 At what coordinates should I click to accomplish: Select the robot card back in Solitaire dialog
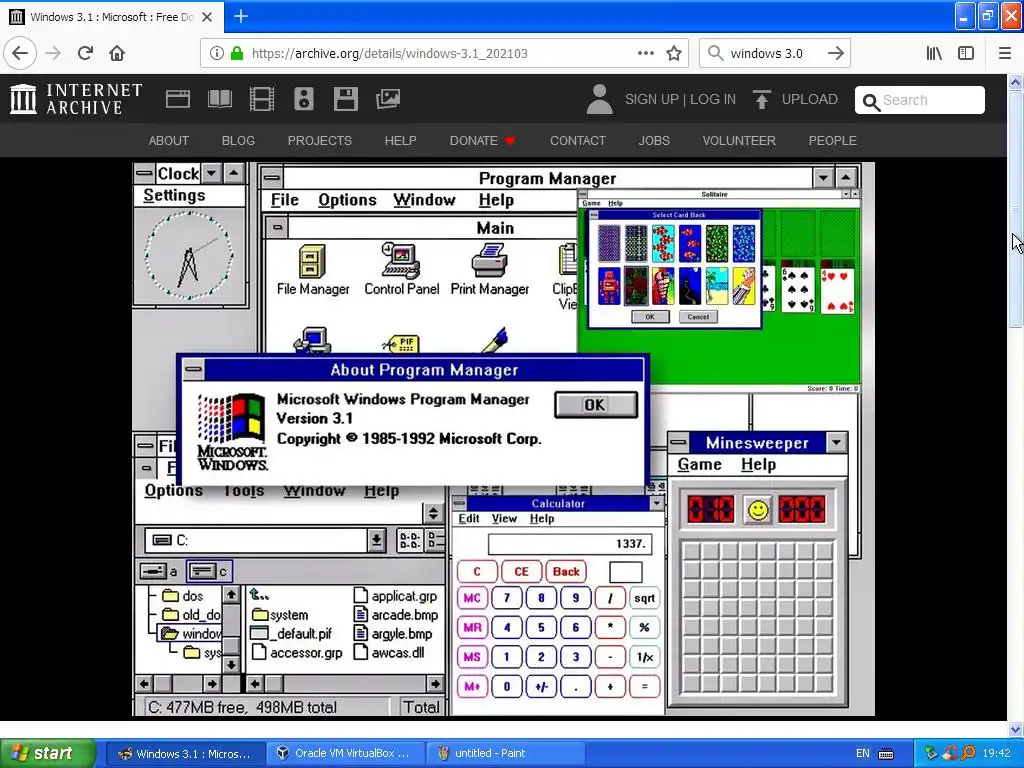coord(609,286)
